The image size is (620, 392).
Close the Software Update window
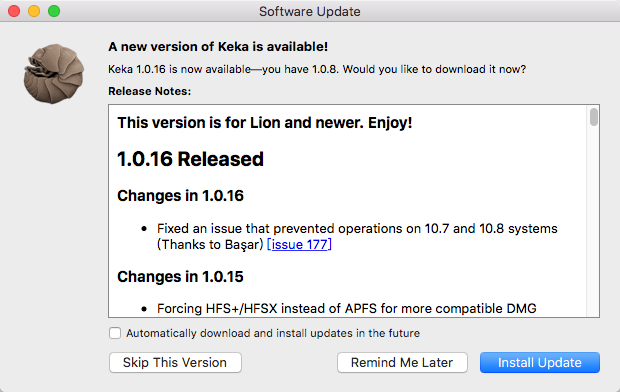14,11
